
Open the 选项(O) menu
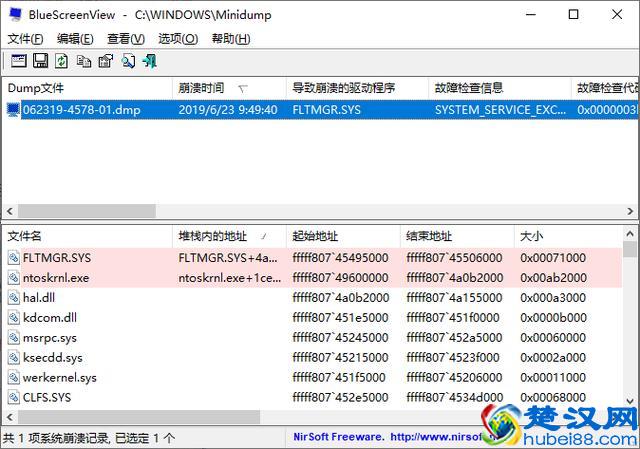coord(178,39)
